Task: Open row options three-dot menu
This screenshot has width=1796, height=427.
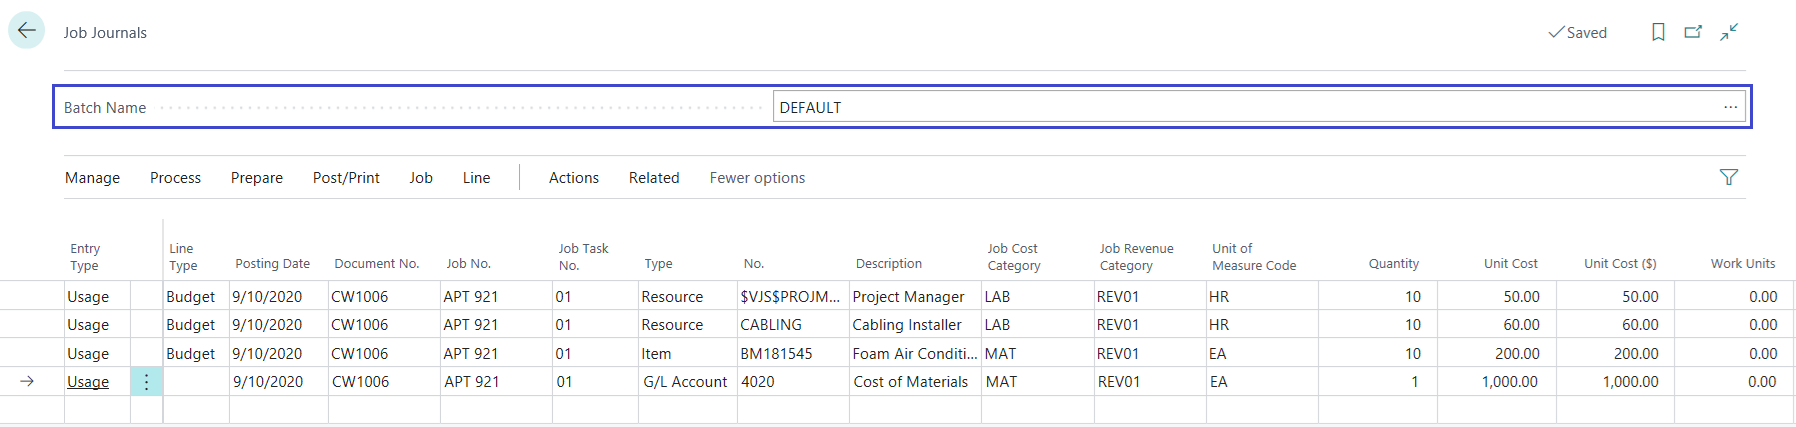Action: click(x=146, y=382)
